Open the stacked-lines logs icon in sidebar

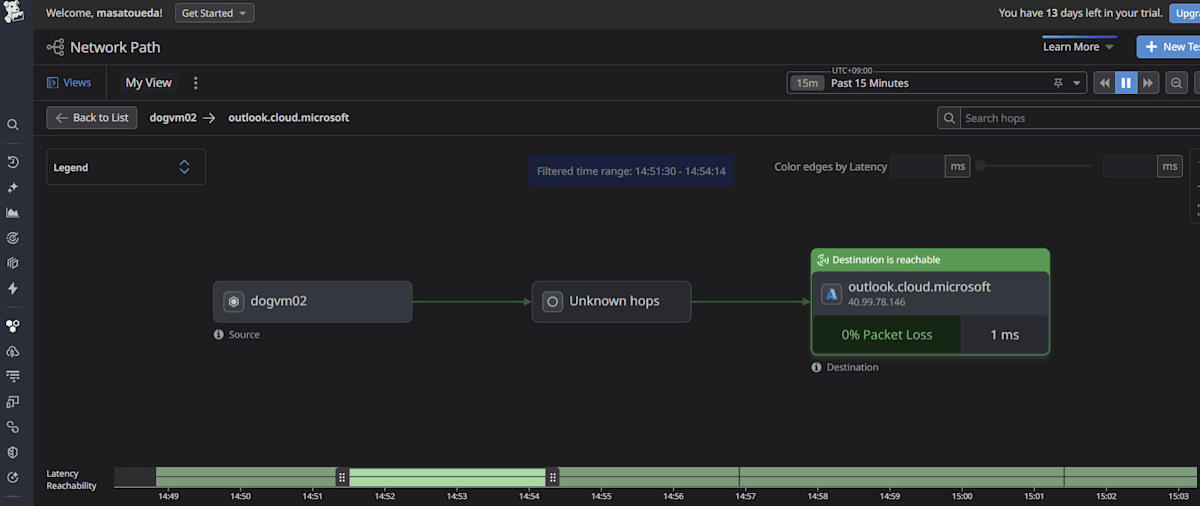pyautogui.click(x=13, y=376)
